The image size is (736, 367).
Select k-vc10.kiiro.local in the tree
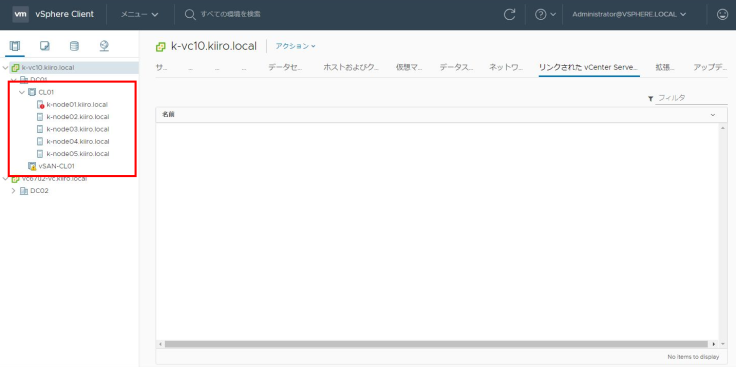(x=48, y=68)
